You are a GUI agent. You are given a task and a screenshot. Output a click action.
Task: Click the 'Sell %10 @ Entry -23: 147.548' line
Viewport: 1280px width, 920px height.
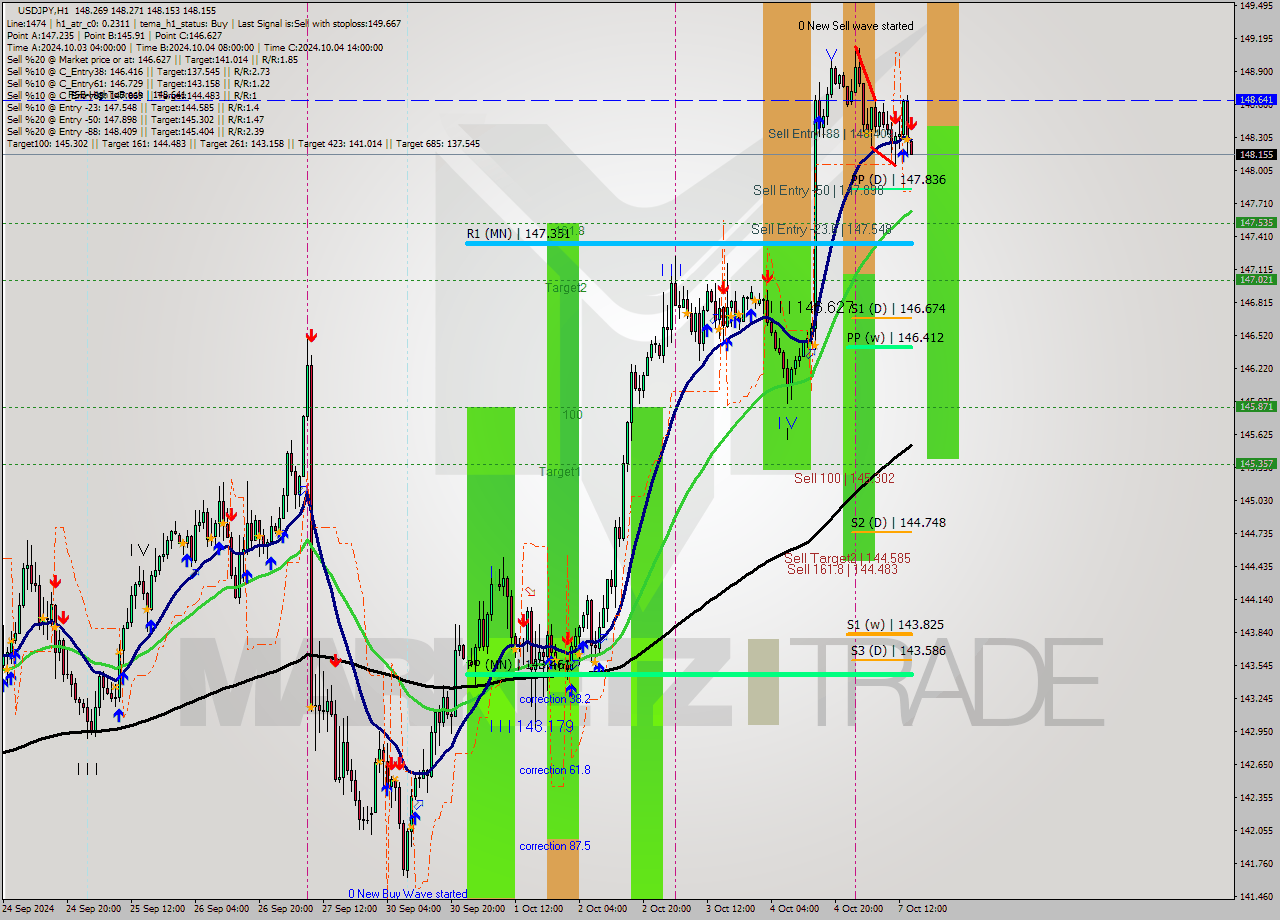click(133, 107)
